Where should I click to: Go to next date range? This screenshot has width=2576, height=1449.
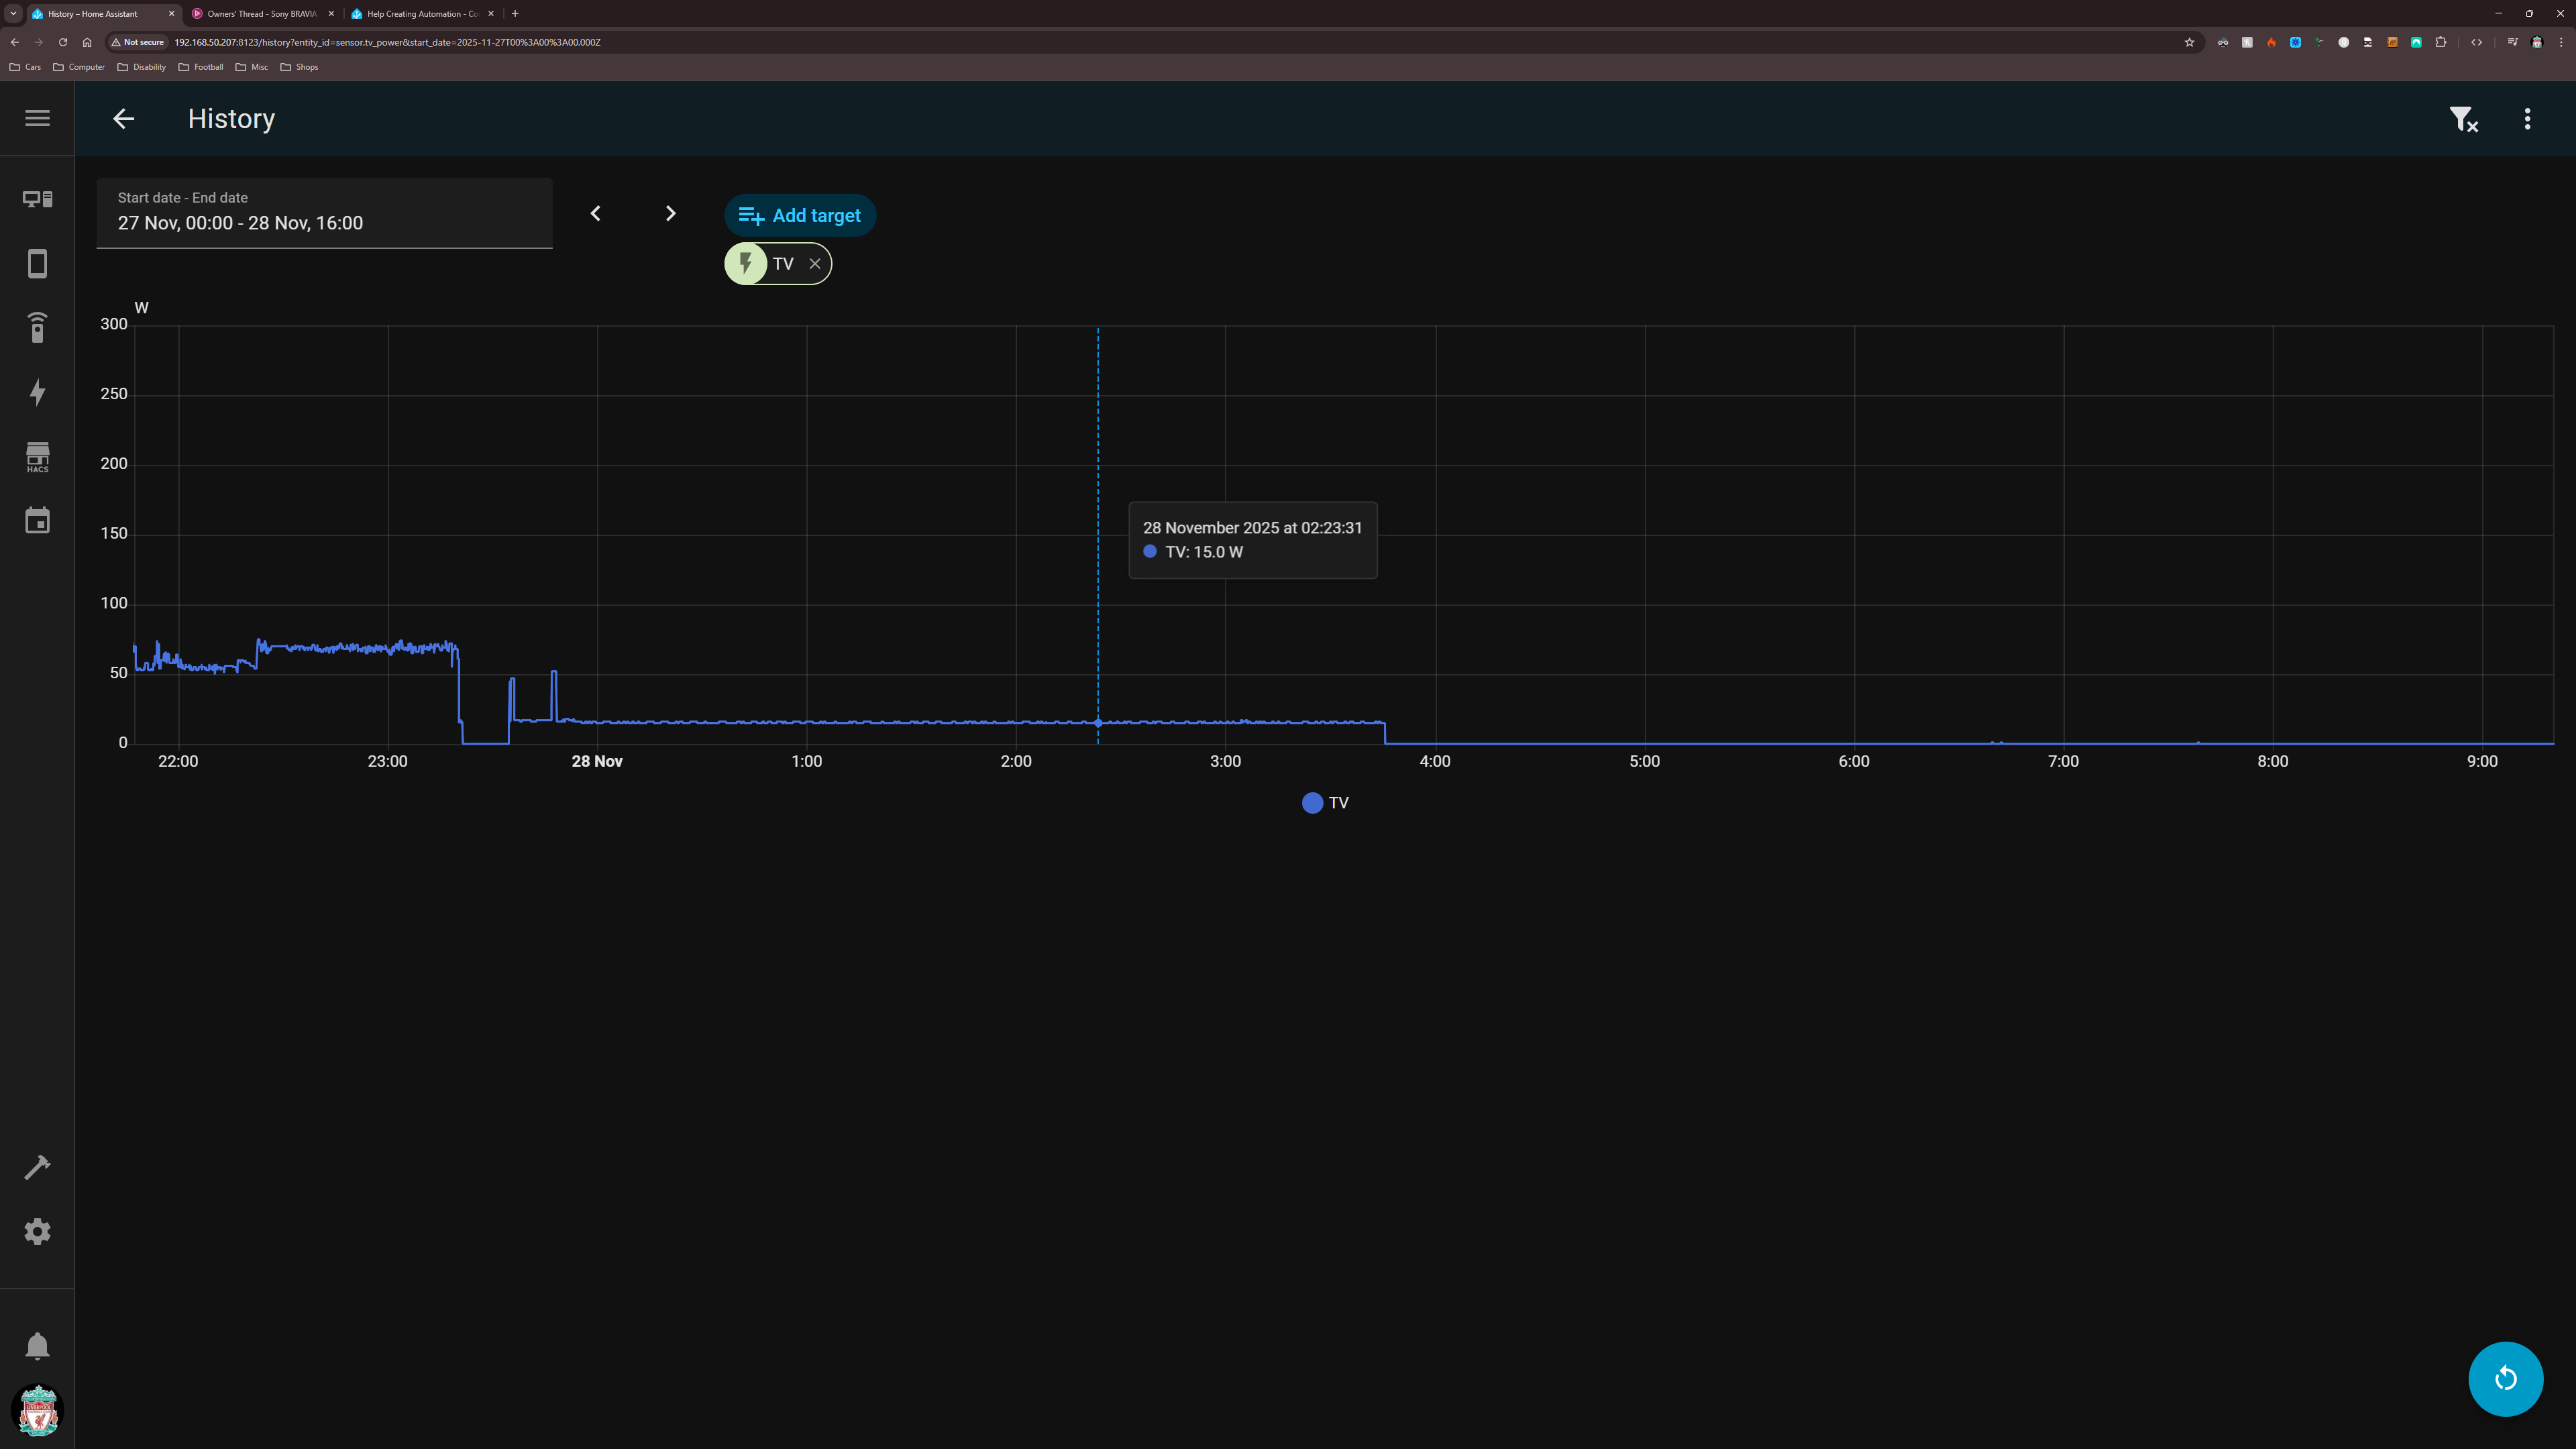(671, 214)
